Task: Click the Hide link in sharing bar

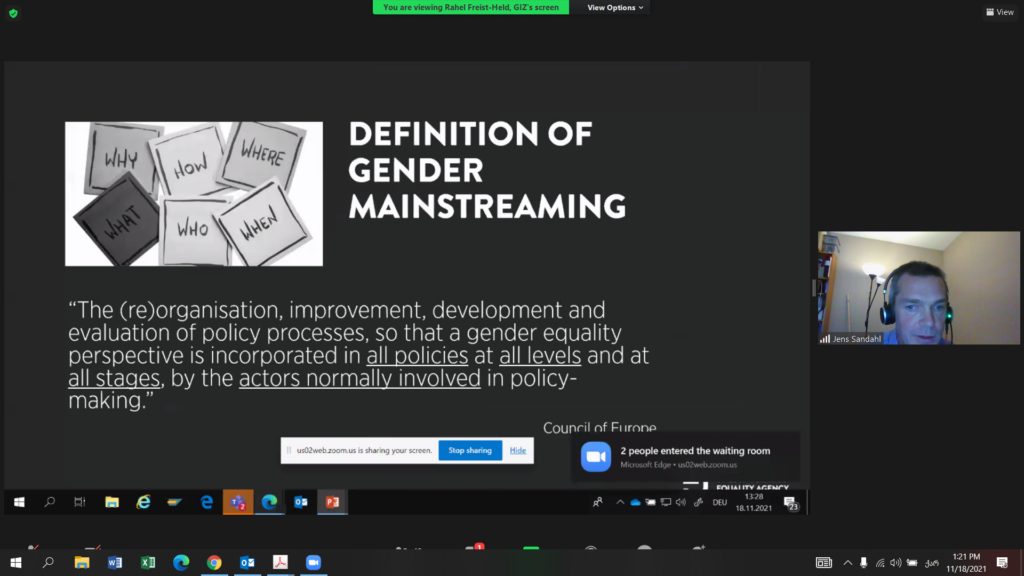Action: click(518, 451)
